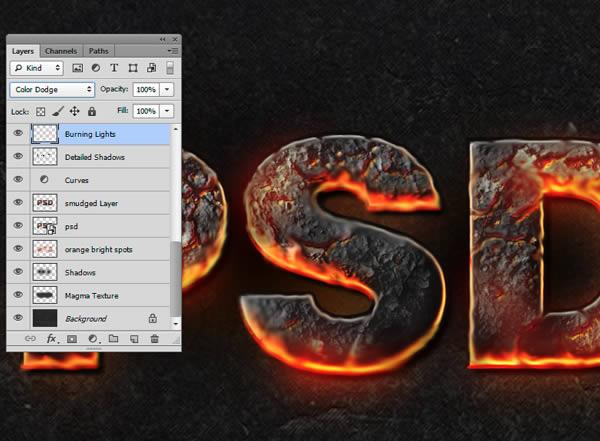Click the Curves adjustment layer icon
The width and height of the screenshot is (600, 441).
pyautogui.click(x=44, y=180)
